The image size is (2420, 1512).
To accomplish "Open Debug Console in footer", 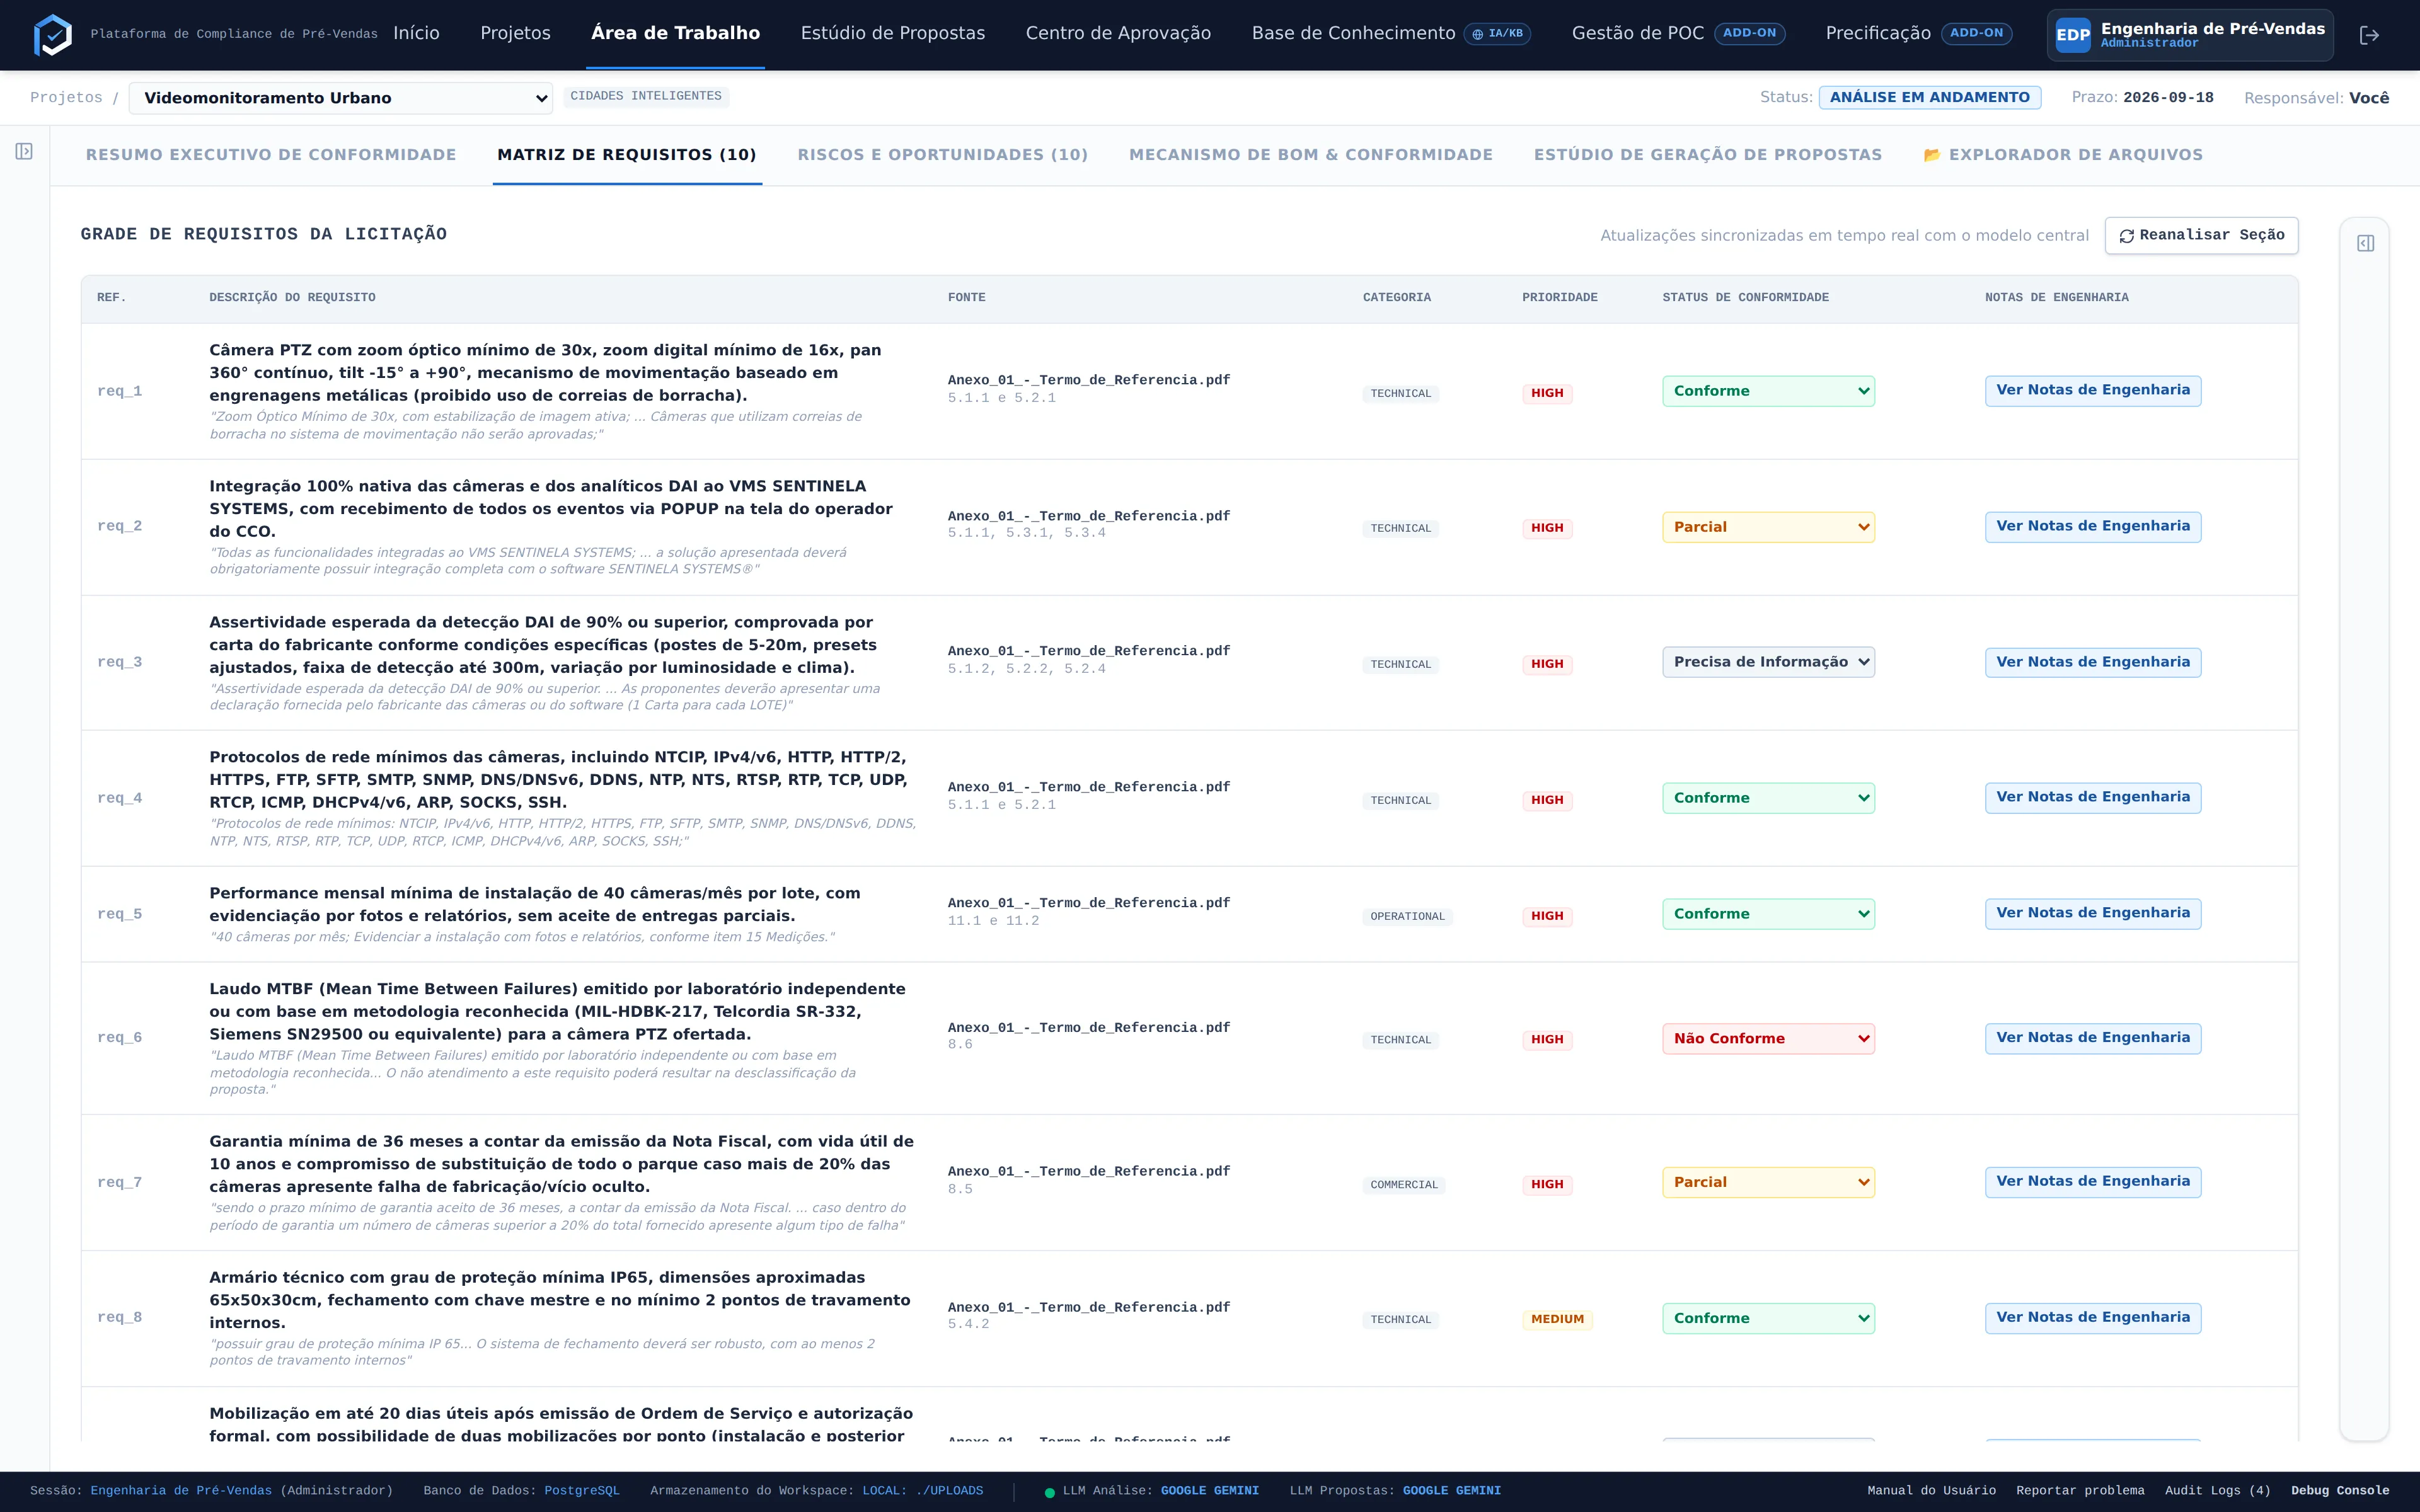I will point(2340,1491).
